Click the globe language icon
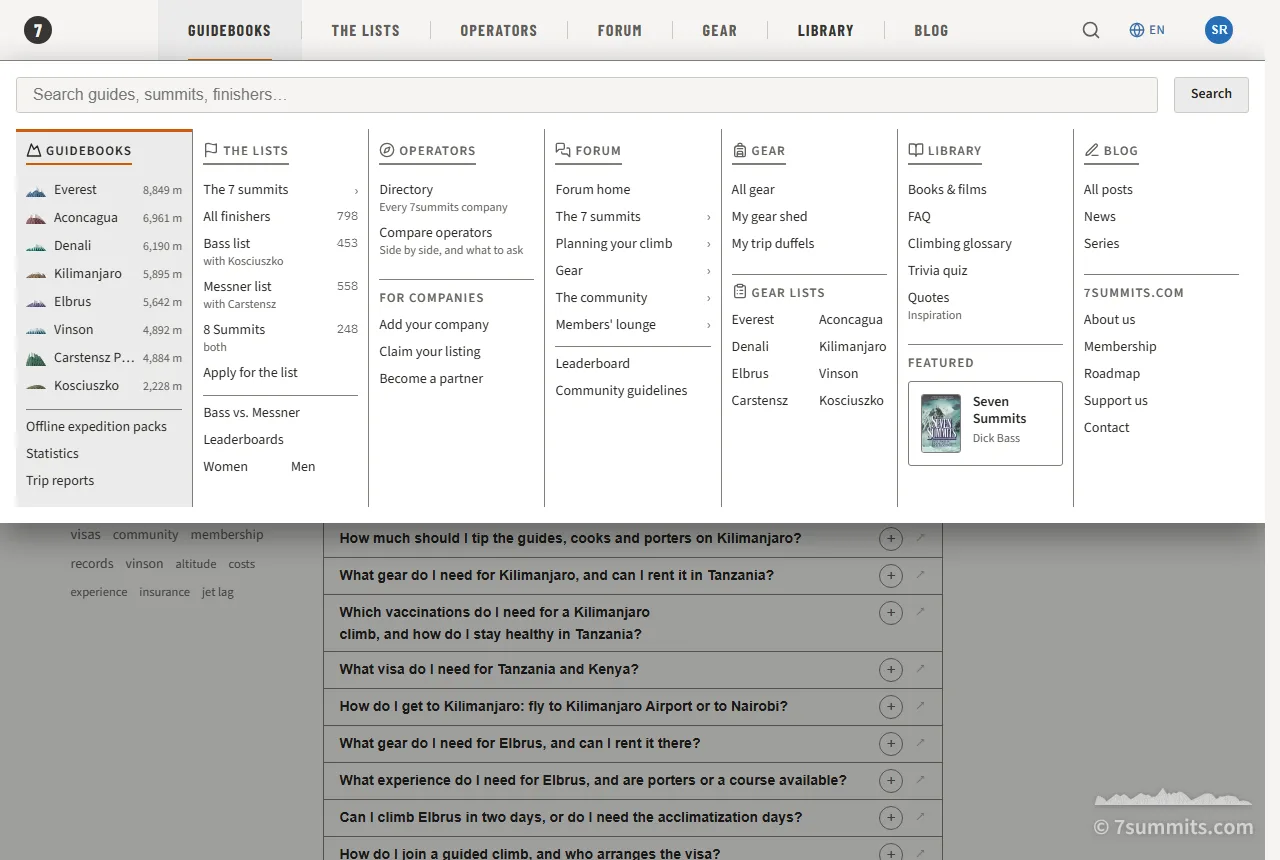Image resolution: width=1280 pixels, height=860 pixels. (1137, 30)
